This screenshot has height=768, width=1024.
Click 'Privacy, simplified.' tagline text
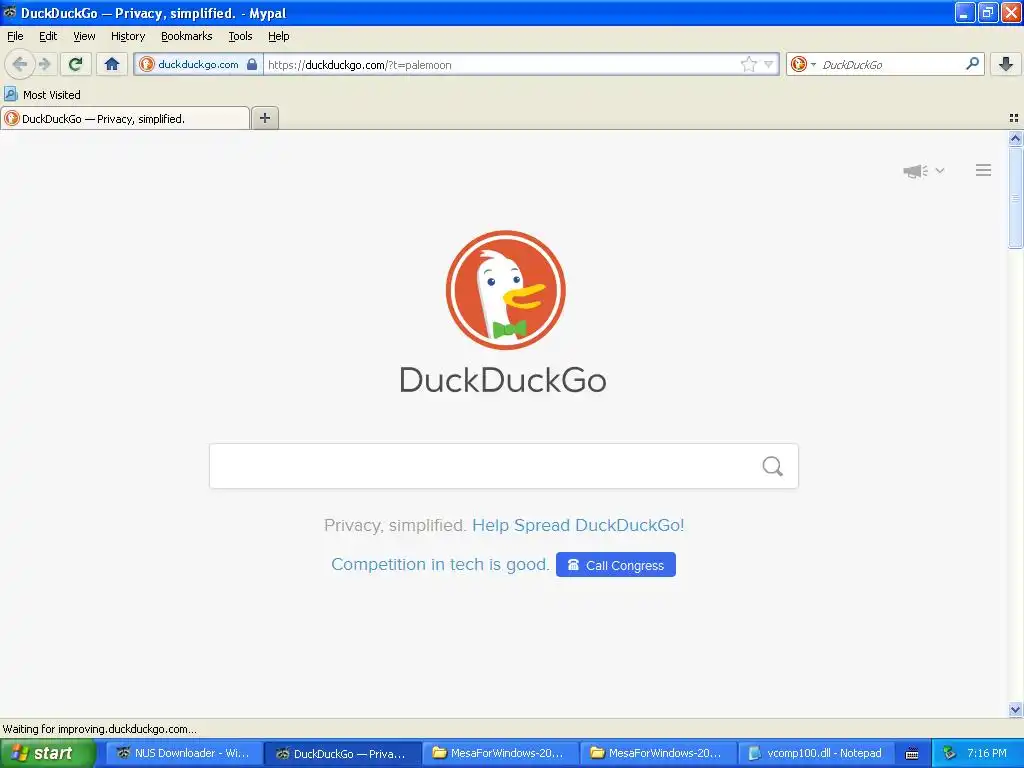(395, 525)
